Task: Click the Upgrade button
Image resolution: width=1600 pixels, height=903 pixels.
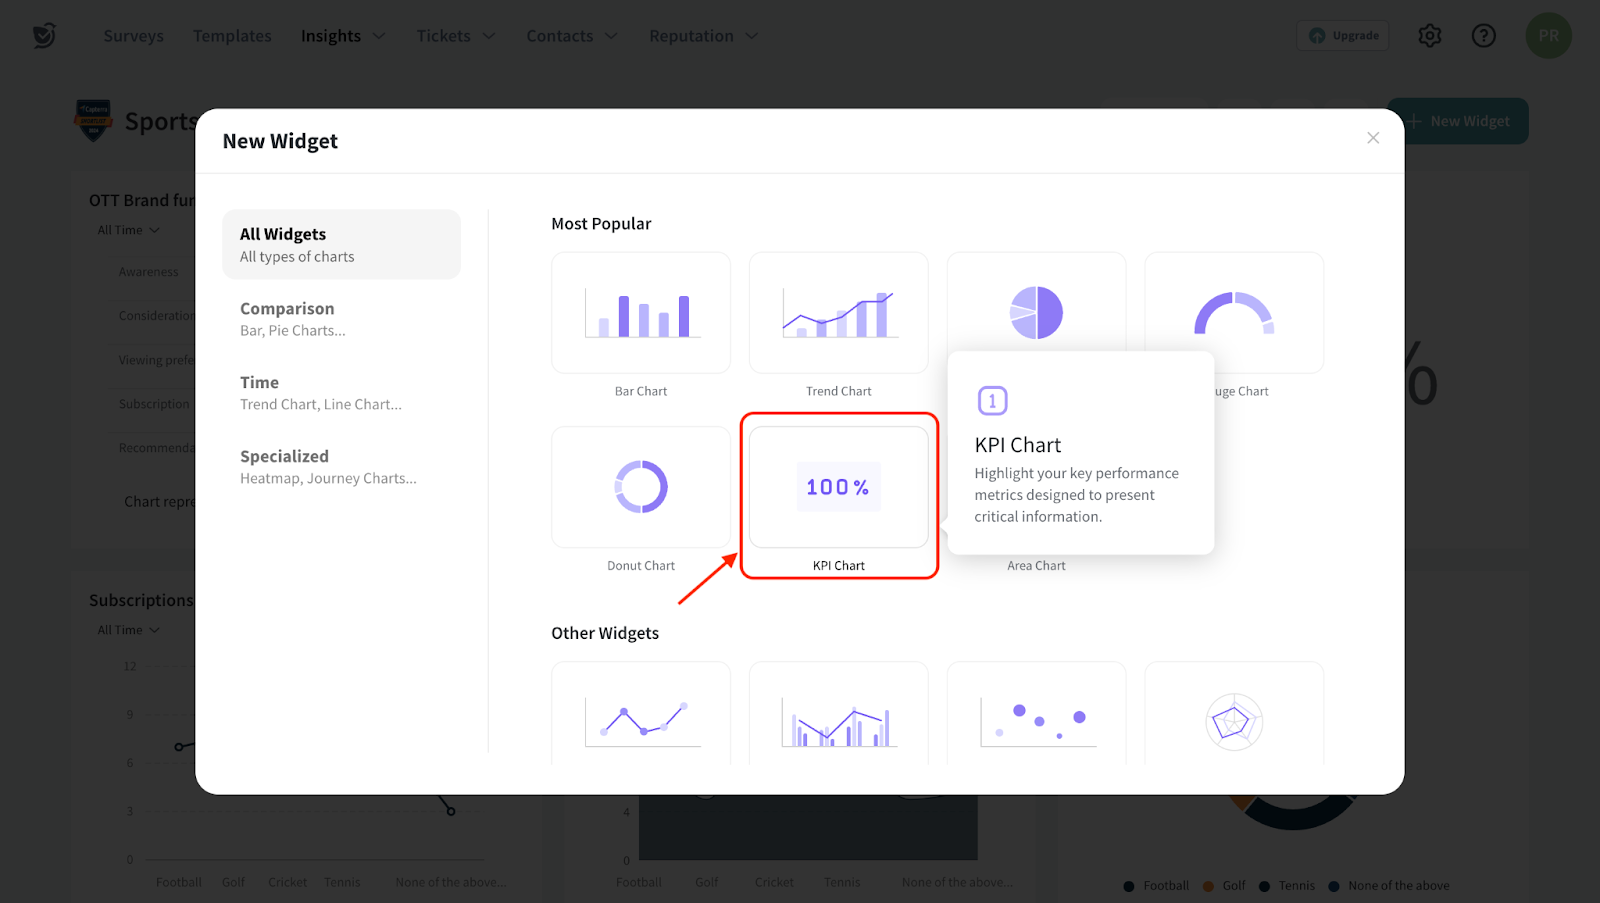Action: (1343, 36)
